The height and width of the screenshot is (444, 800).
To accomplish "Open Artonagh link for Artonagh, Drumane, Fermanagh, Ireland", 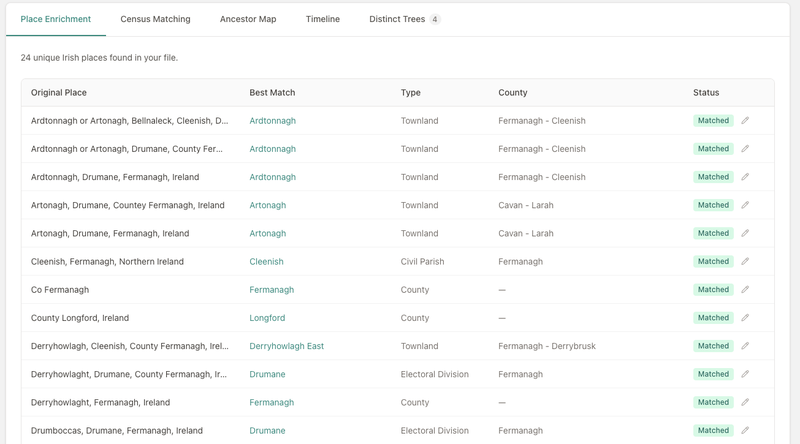I will coord(267,233).
